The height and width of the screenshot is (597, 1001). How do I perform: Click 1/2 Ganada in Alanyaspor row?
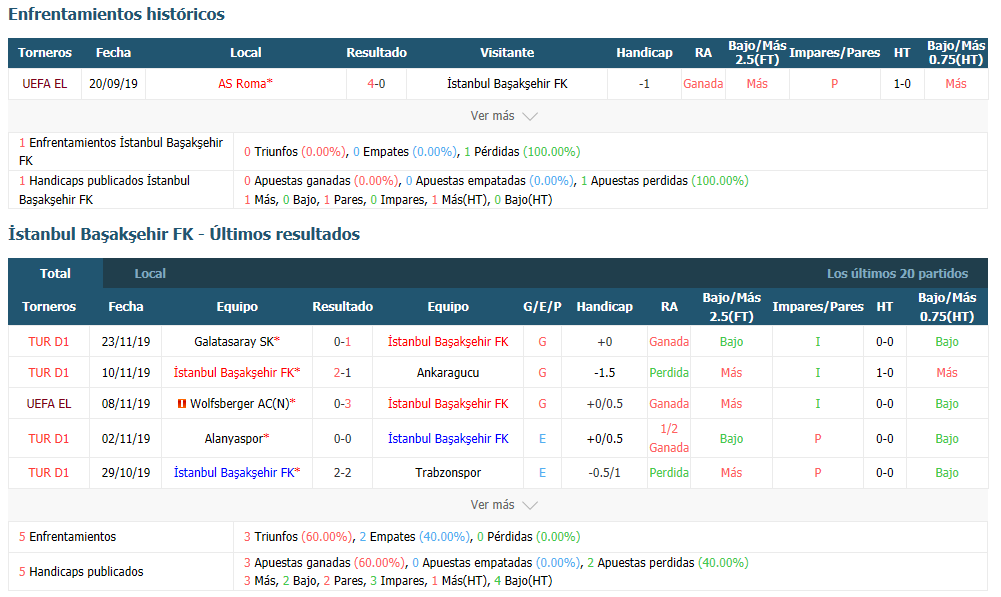pos(669,439)
